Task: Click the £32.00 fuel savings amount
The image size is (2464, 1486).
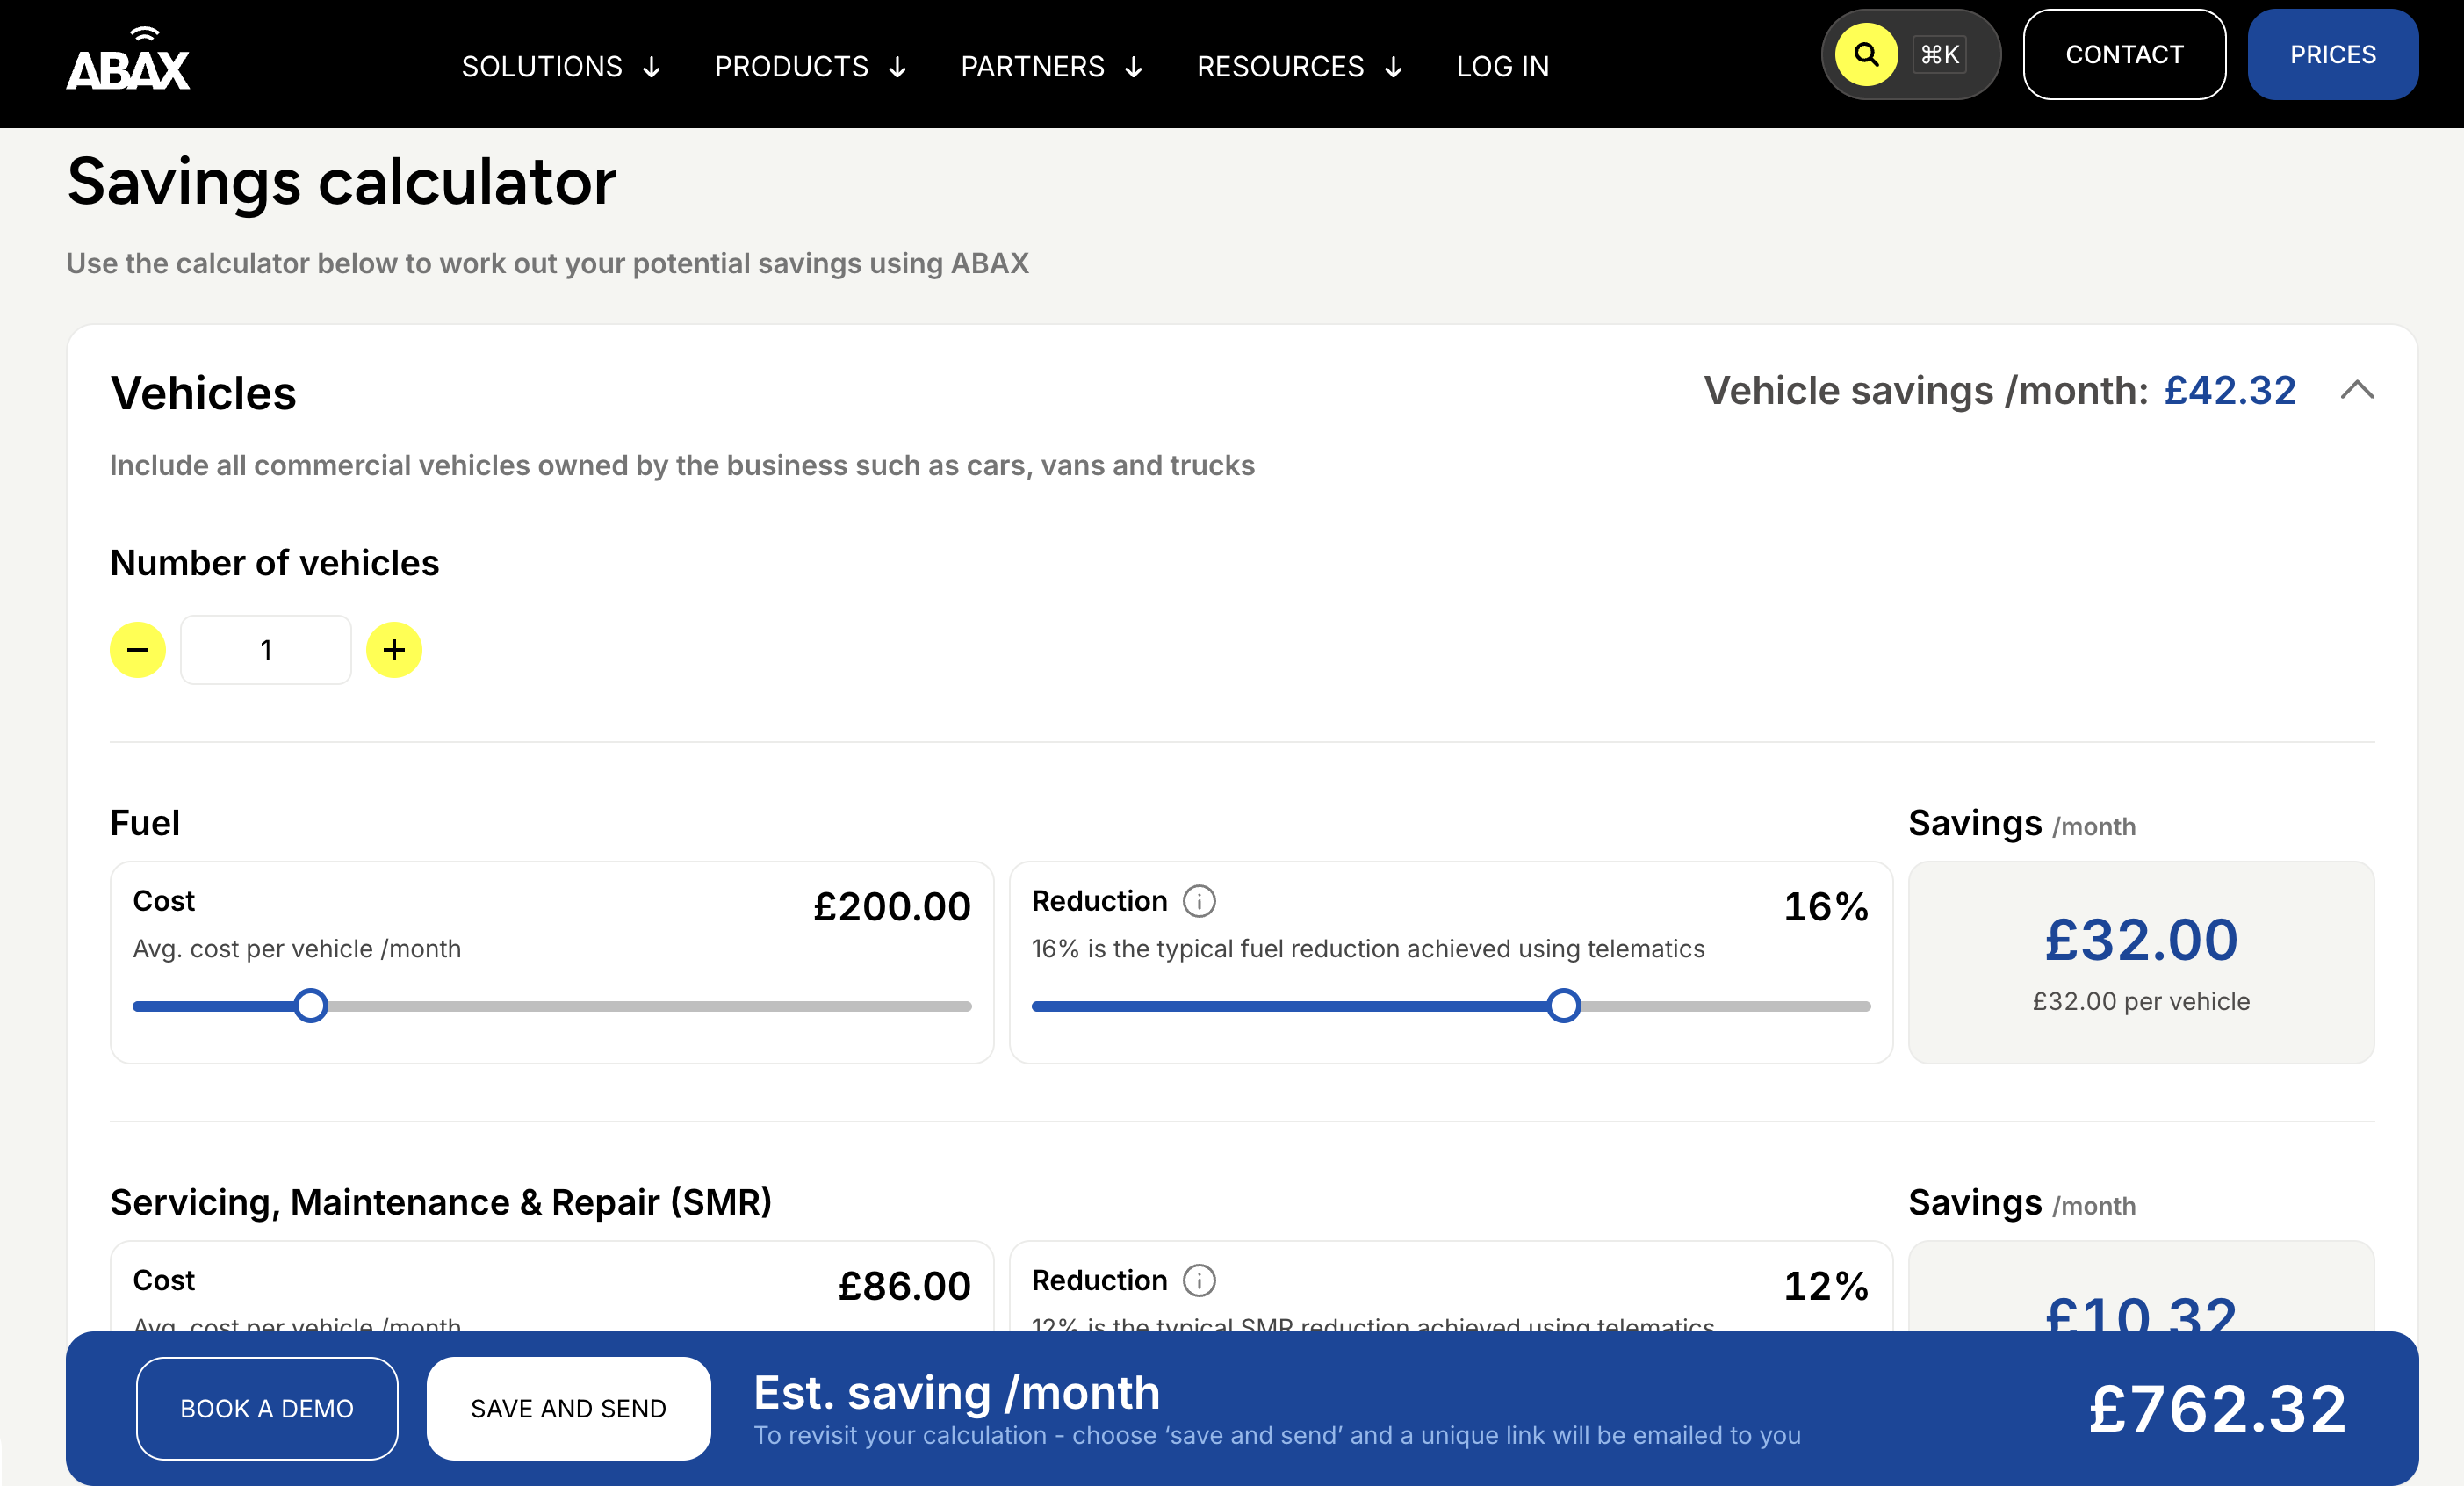Action: click(x=2141, y=940)
